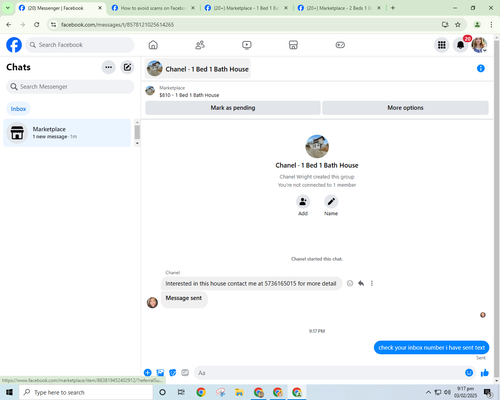Click Type here to search taskbar box
This screenshot has height=400, width=500.
[x=86, y=392]
